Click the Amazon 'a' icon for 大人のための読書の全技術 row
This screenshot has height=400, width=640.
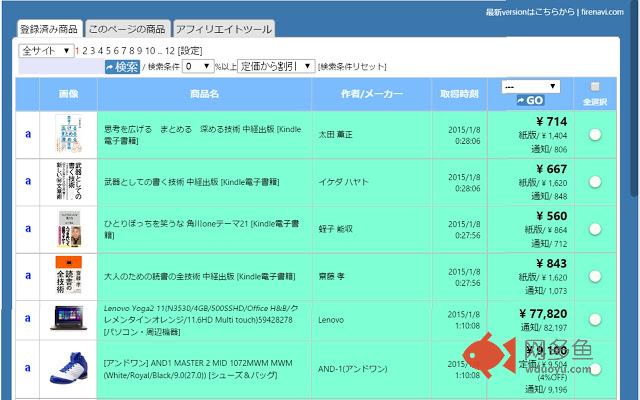click(x=28, y=276)
